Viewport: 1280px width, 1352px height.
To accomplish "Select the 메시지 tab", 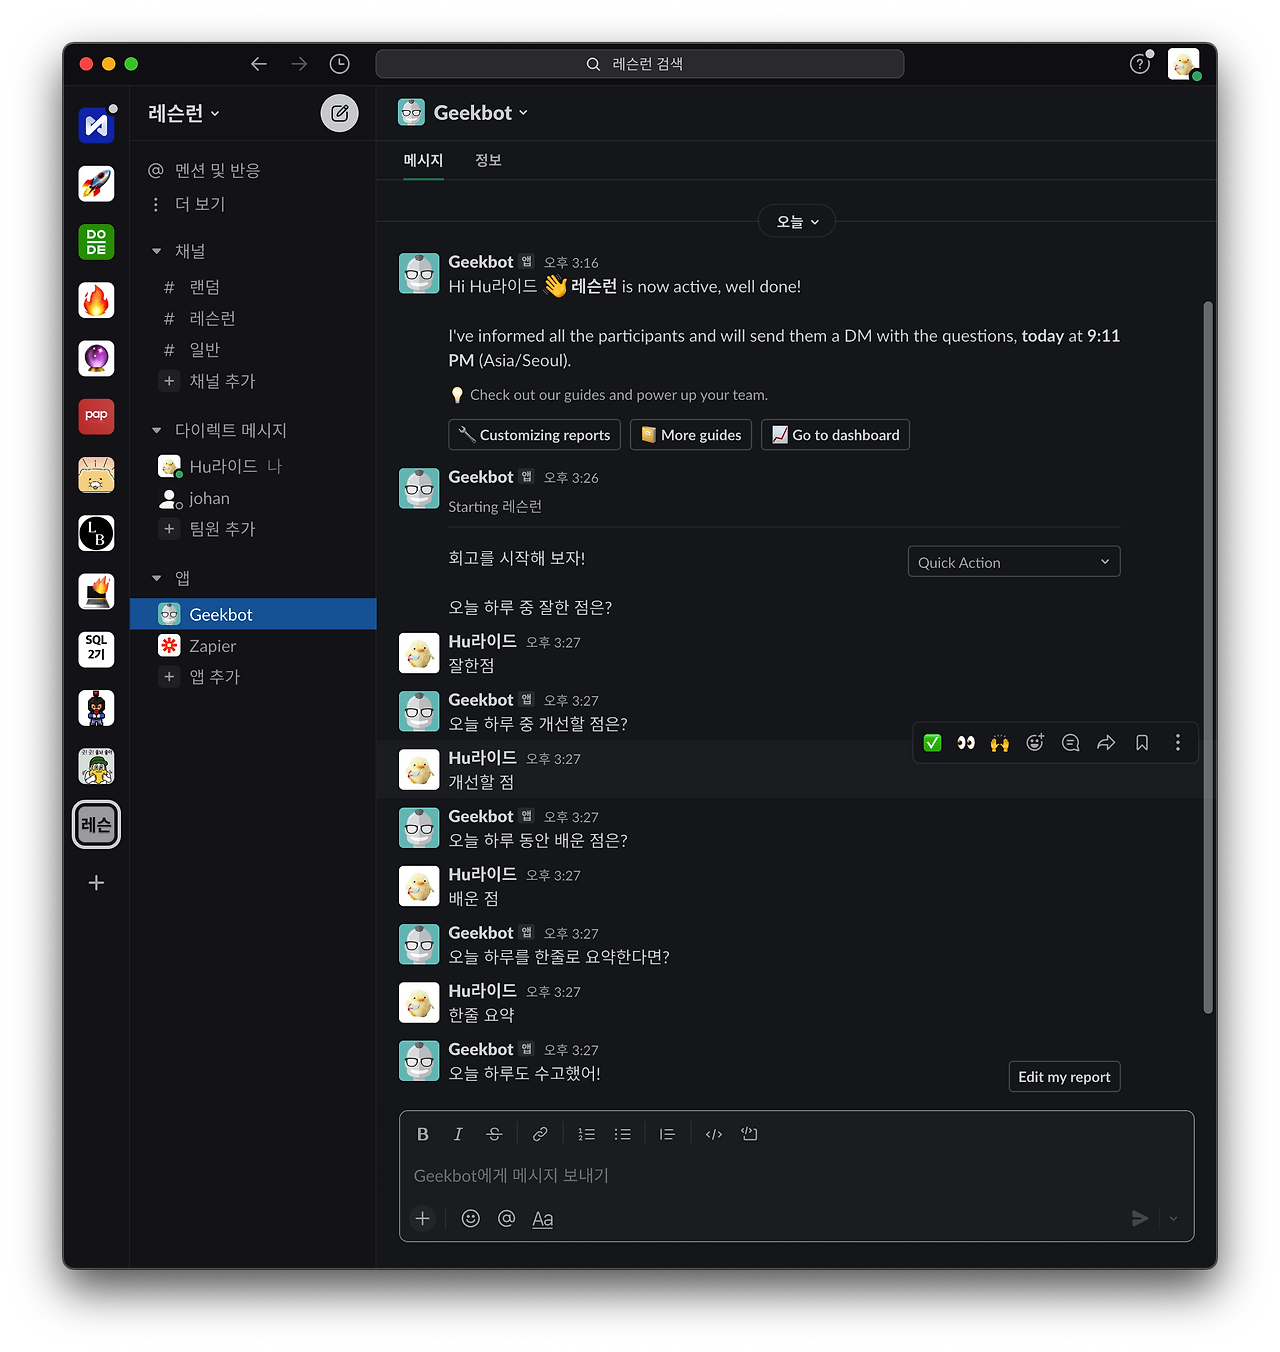I will 423,160.
